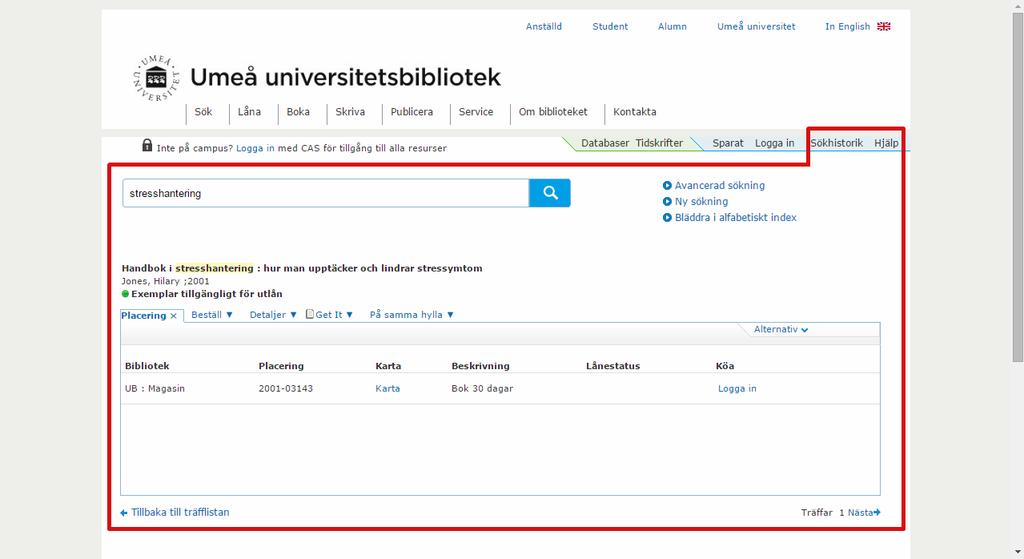Image resolution: width=1024 pixels, height=559 pixels.
Task: Open Bläddra i alfabetiskt index
Action: point(735,217)
